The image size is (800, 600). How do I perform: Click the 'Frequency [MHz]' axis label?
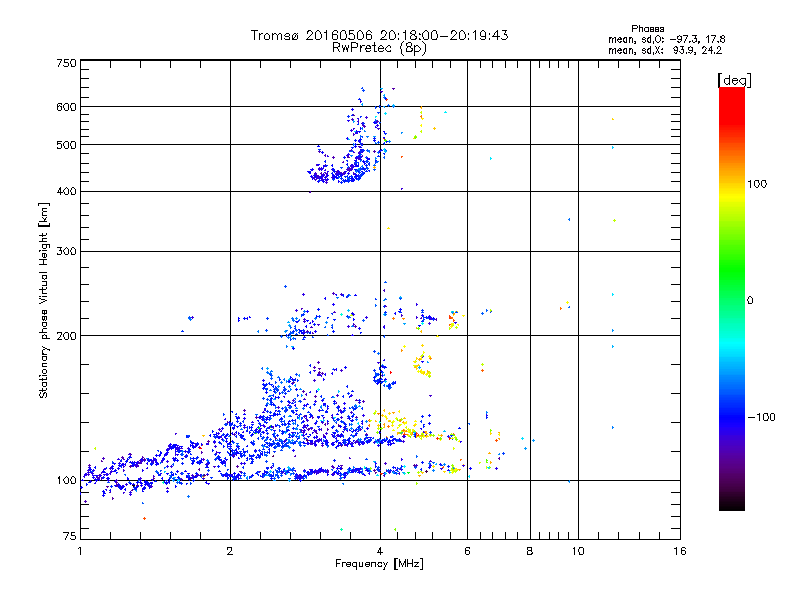coord(379,564)
